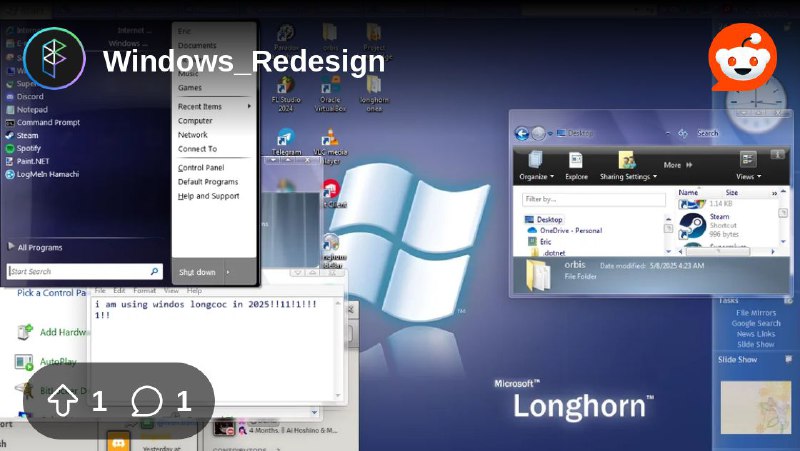This screenshot has height=451, width=800.
Task: Open Oracle VirtualBox desktop shortcut
Action: (x=330, y=94)
